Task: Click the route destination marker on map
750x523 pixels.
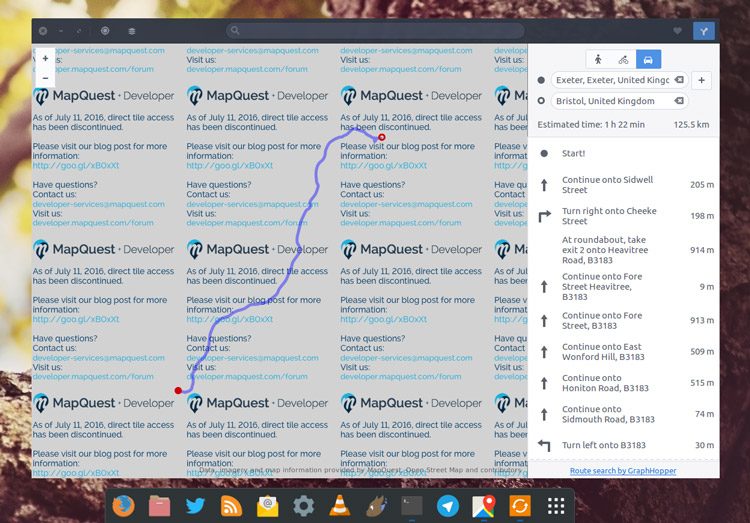Action: 381,138
